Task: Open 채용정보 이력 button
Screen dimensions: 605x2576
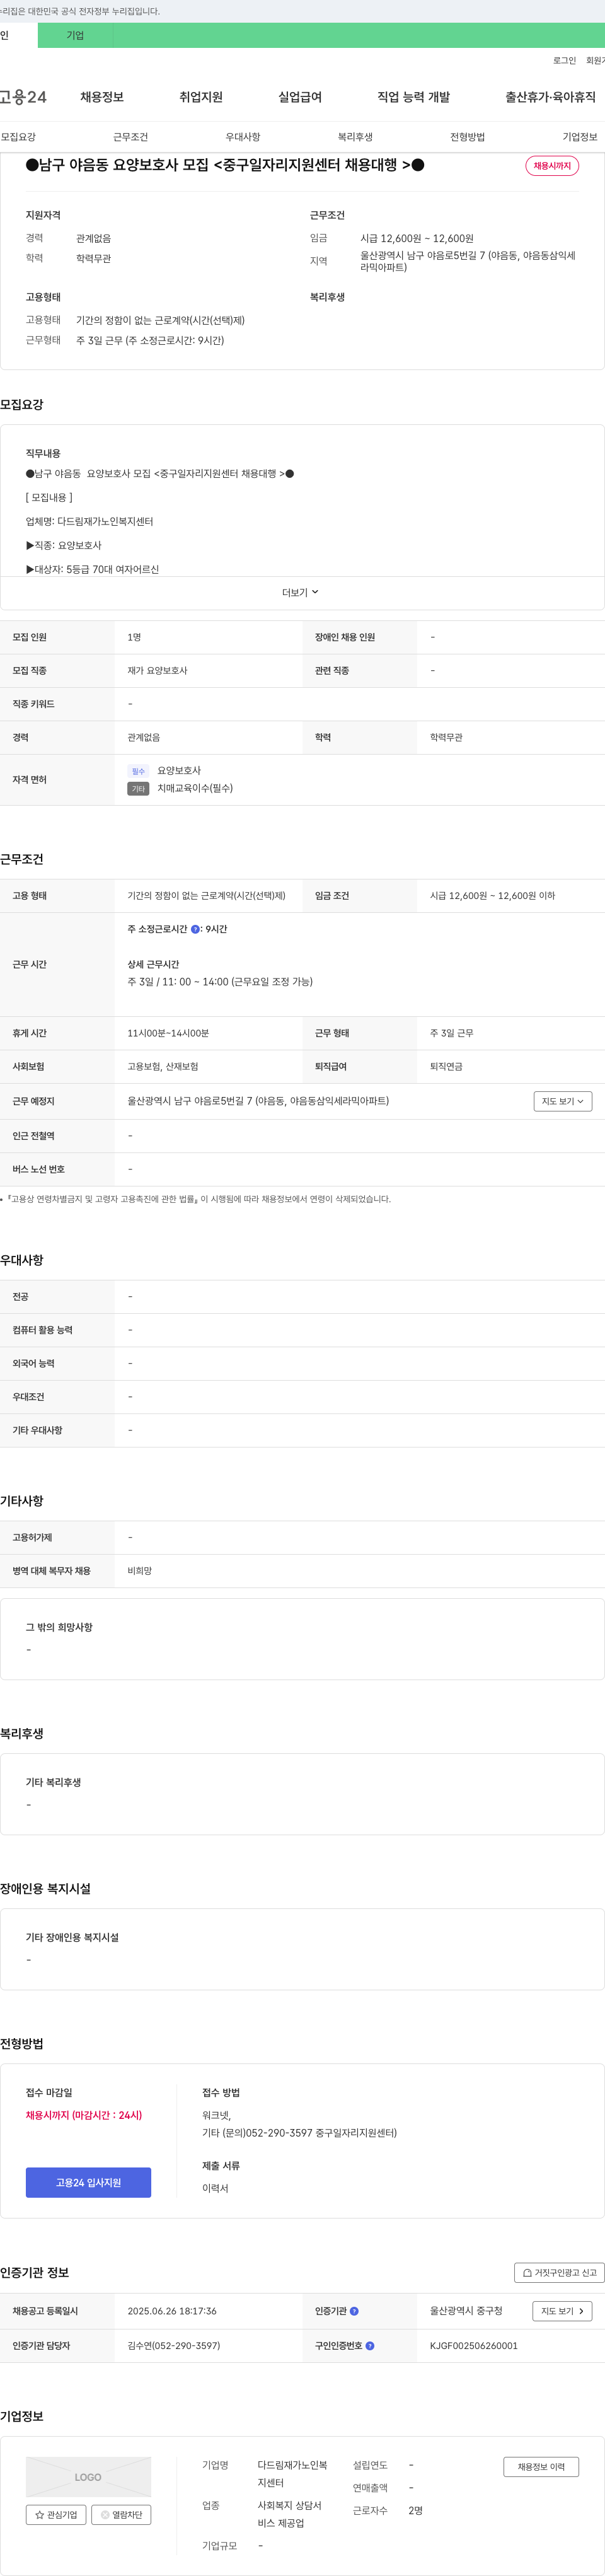Action: pyautogui.click(x=541, y=2467)
